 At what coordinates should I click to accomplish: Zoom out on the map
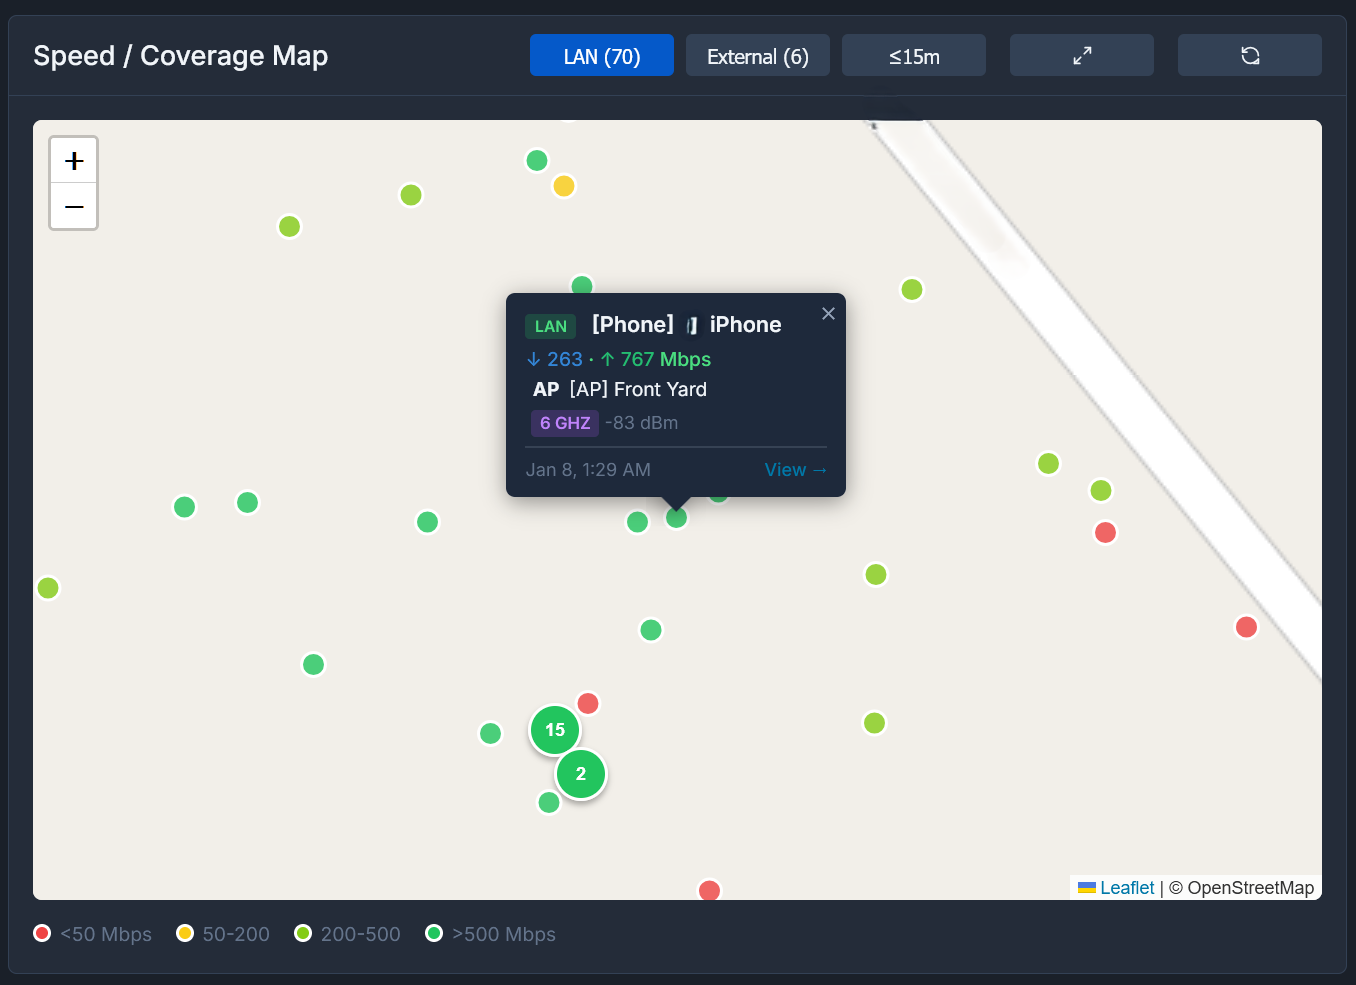74,206
